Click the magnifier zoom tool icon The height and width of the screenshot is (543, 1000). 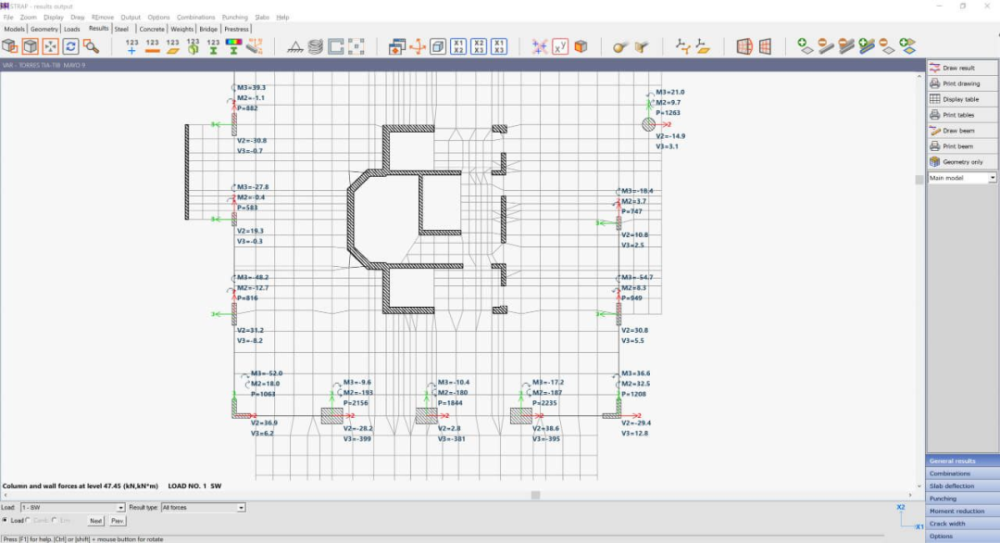91,46
